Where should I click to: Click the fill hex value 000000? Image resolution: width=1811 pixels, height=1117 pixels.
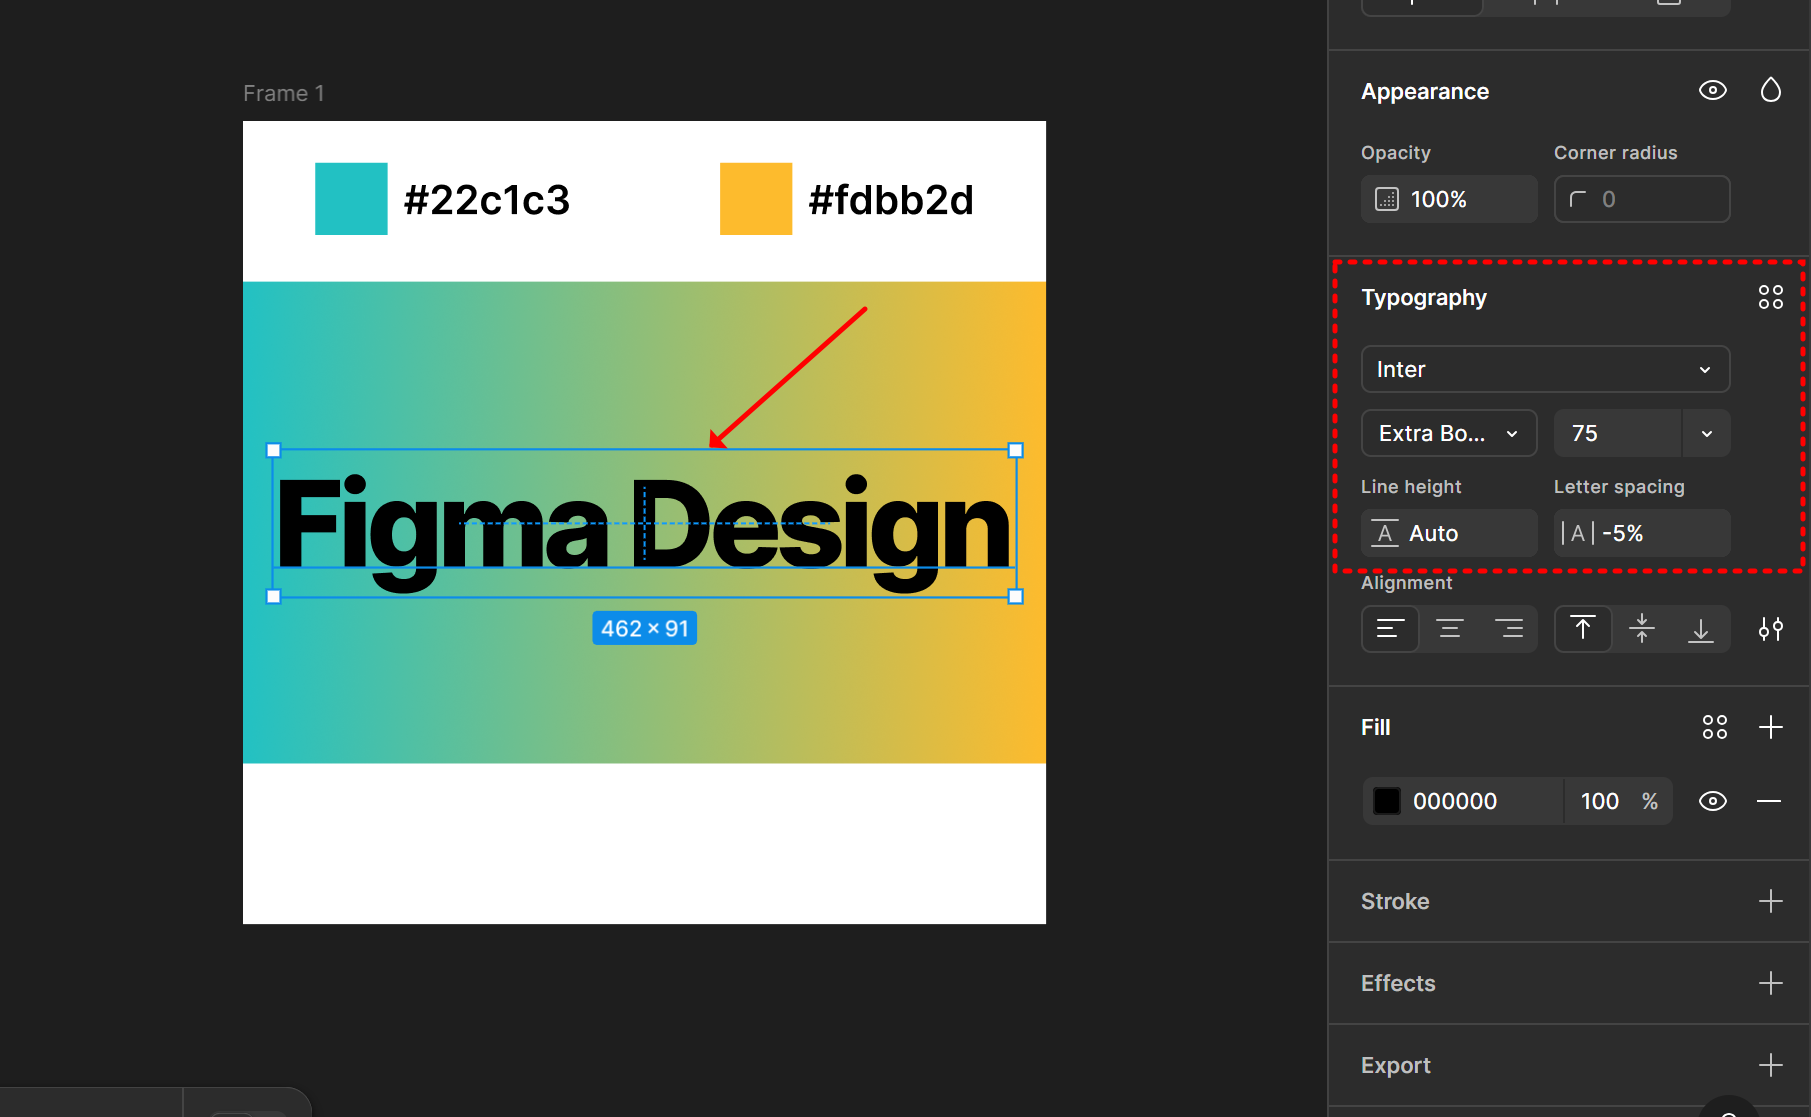(x=1455, y=801)
